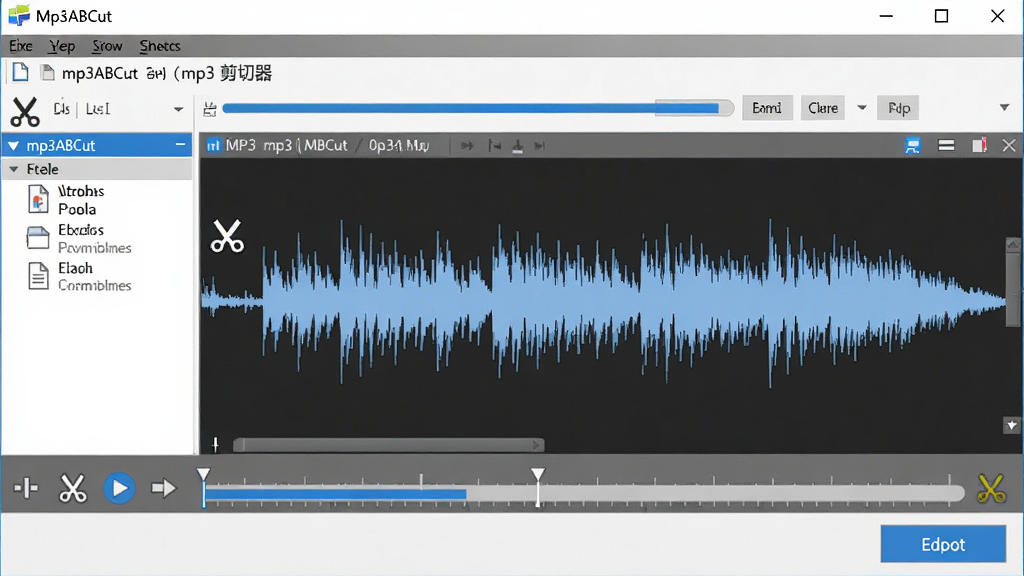Click the Eamd button
This screenshot has height=576, width=1024.
click(767, 108)
